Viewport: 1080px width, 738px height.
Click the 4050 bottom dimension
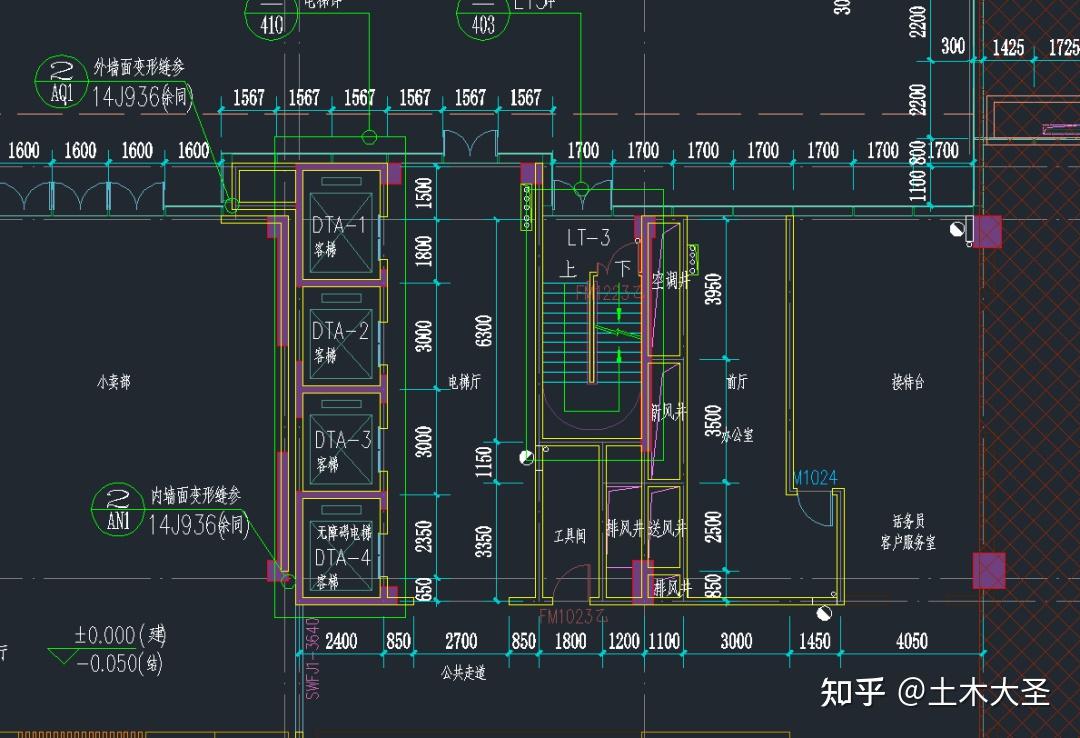912,642
